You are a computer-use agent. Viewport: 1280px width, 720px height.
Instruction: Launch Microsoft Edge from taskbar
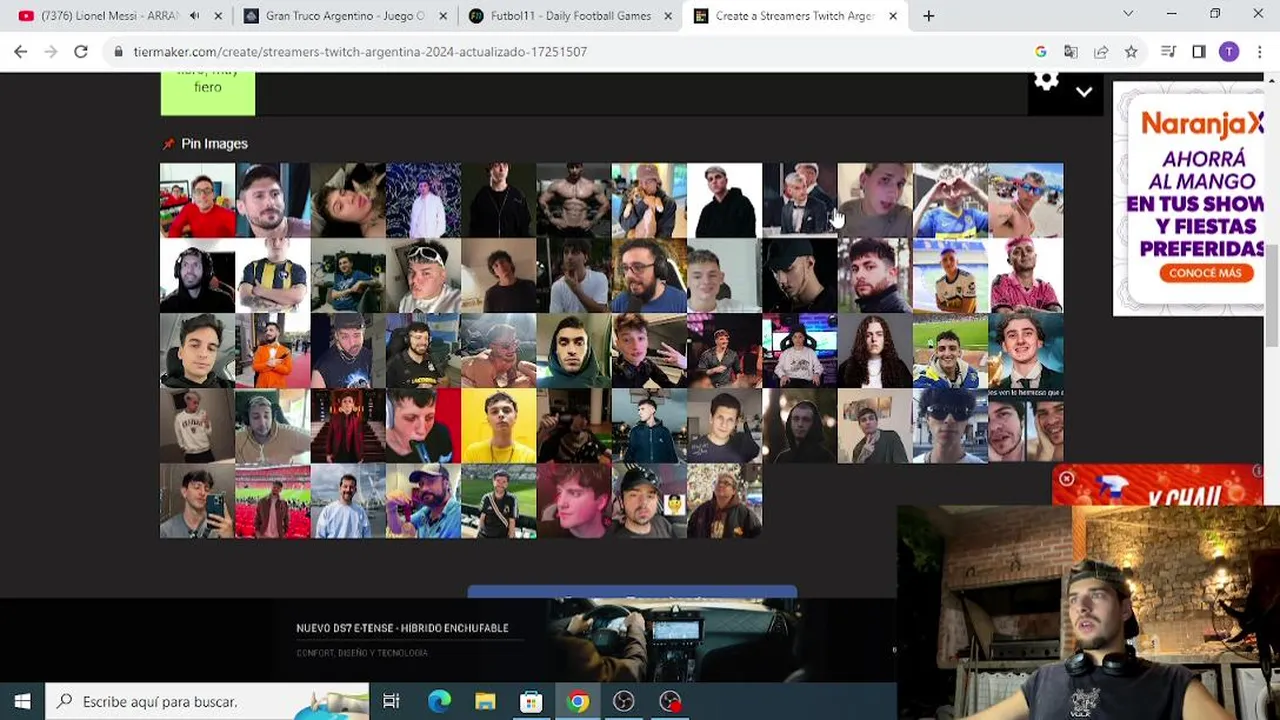(439, 702)
